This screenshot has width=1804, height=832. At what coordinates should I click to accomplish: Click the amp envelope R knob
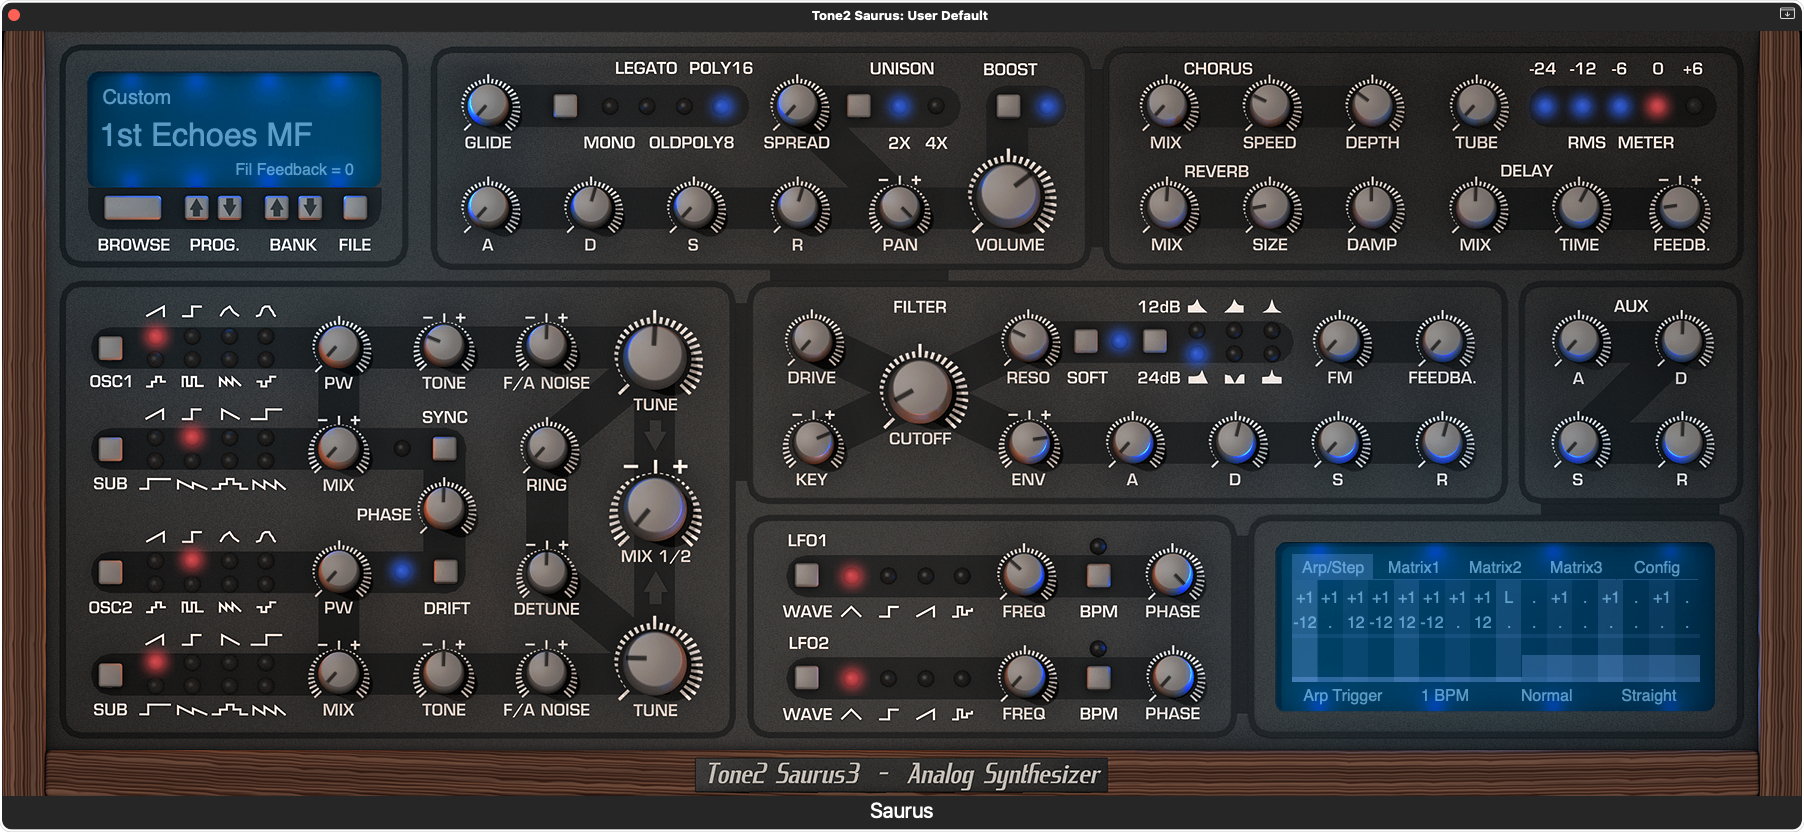pyautogui.click(x=798, y=207)
